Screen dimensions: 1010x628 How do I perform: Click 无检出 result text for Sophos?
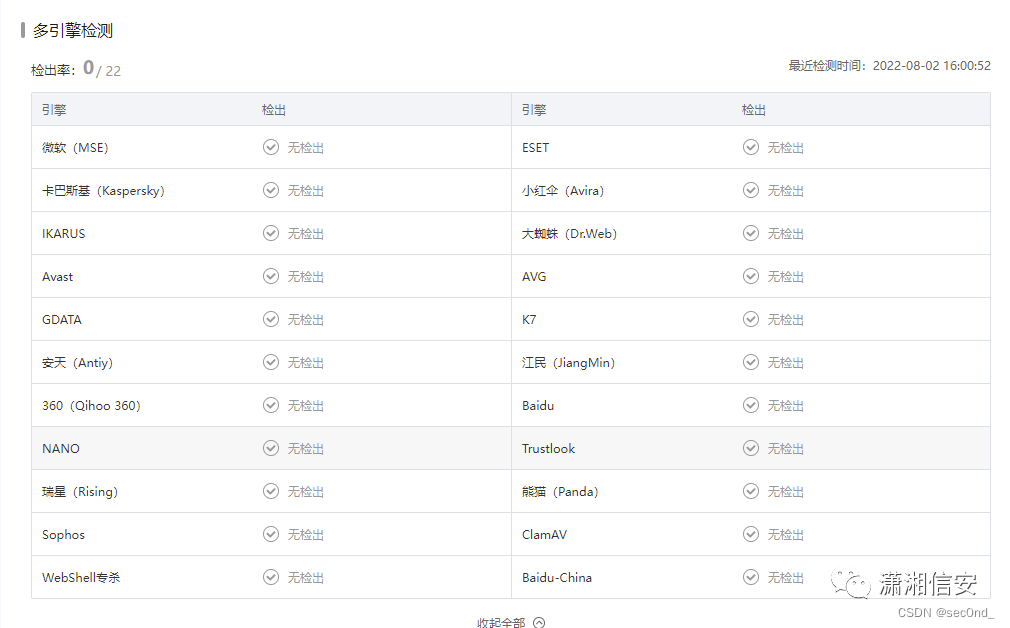(x=305, y=535)
